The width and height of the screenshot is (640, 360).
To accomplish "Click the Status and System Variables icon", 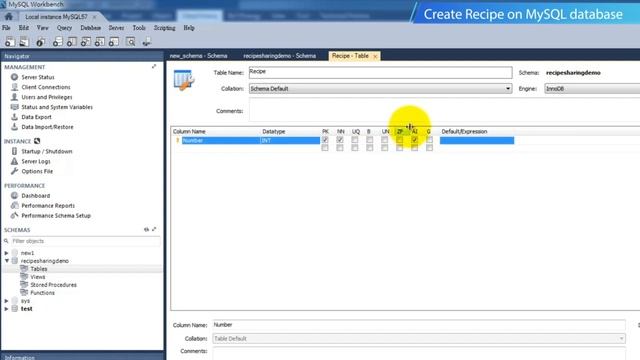I will [14, 107].
